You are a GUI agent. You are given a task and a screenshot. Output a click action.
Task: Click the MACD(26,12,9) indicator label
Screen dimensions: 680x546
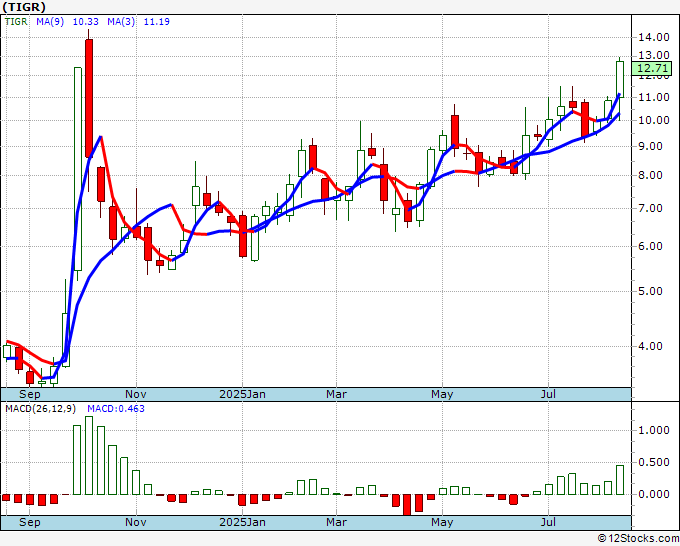41,409
